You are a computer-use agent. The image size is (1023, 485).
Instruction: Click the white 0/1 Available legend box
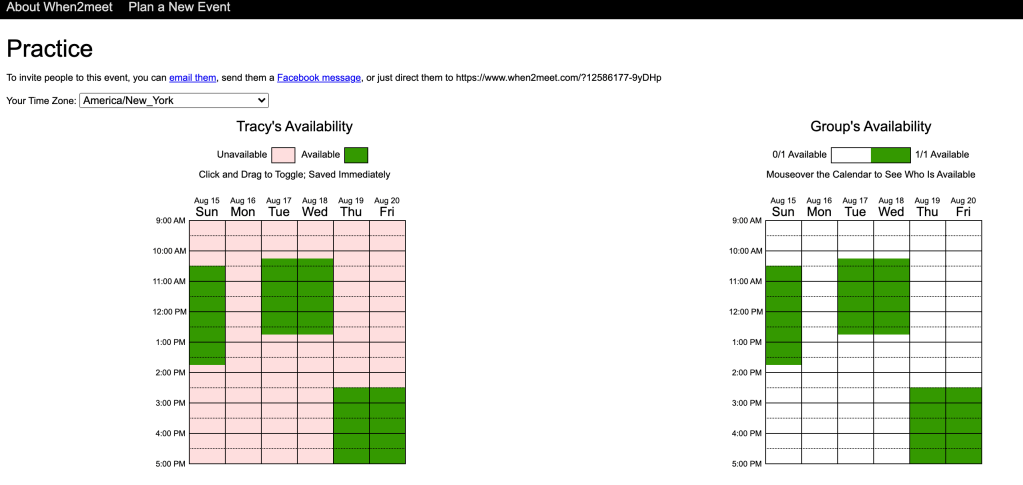pos(851,155)
